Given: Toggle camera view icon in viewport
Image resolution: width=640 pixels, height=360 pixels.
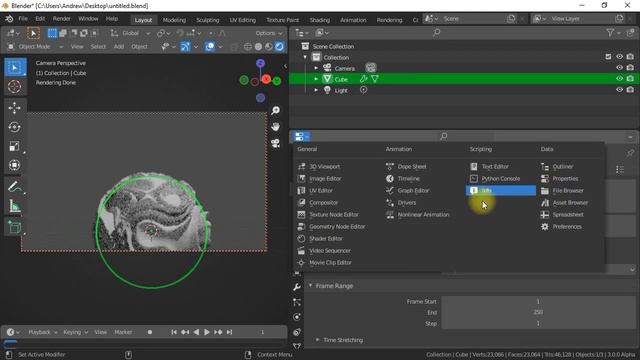Looking at the screenshot, I should [x=276, y=143].
